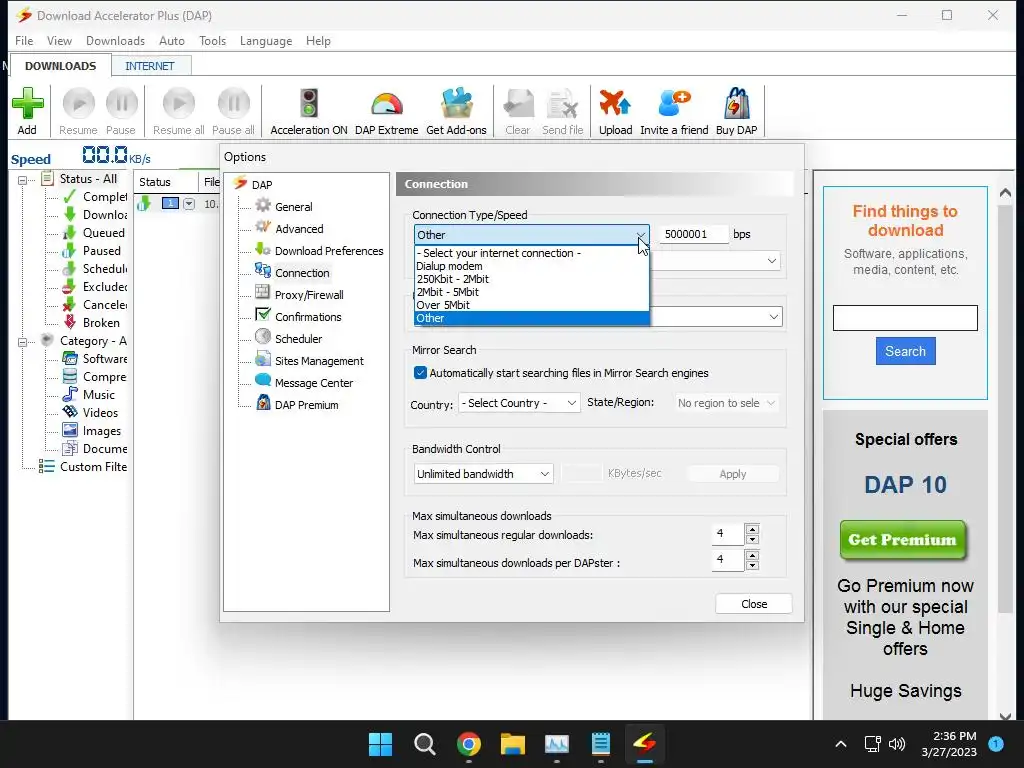The image size is (1024, 768).
Task: Select Completed in status tree
Action: (x=104, y=197)
